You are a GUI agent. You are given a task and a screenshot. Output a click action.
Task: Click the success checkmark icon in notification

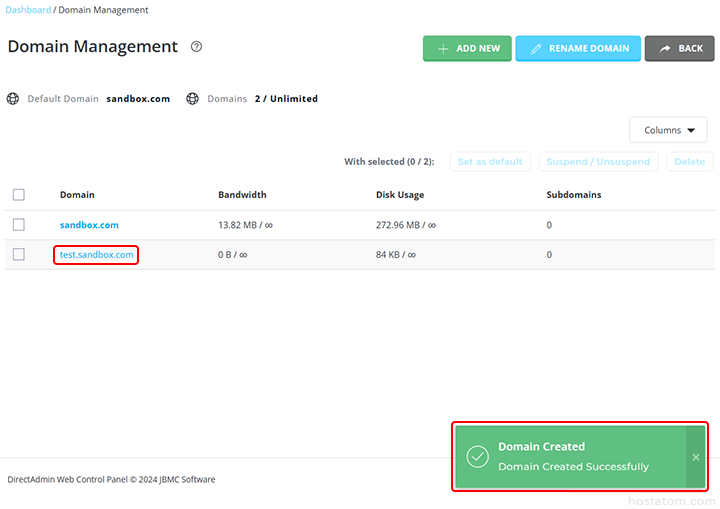click(478, 457)
